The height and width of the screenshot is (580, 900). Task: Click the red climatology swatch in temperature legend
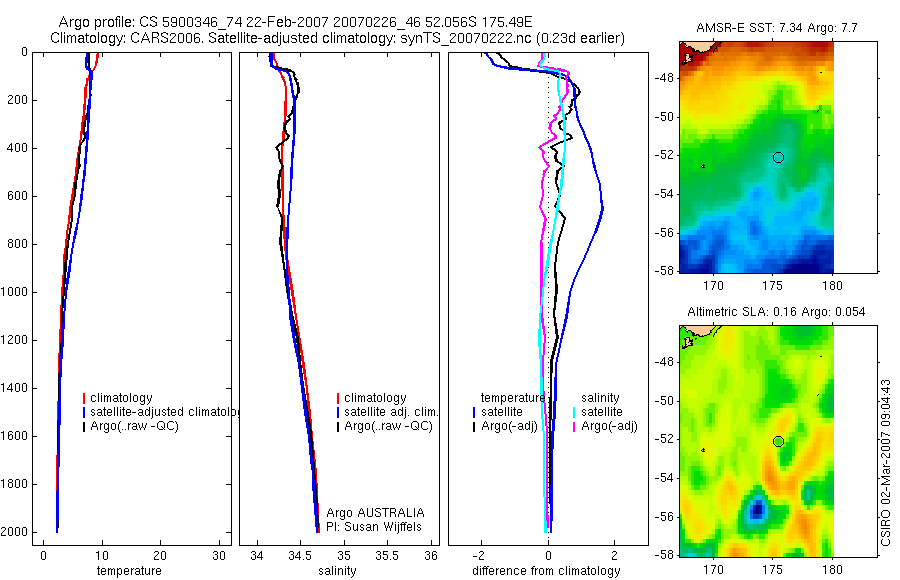click(x=84, y=398)
